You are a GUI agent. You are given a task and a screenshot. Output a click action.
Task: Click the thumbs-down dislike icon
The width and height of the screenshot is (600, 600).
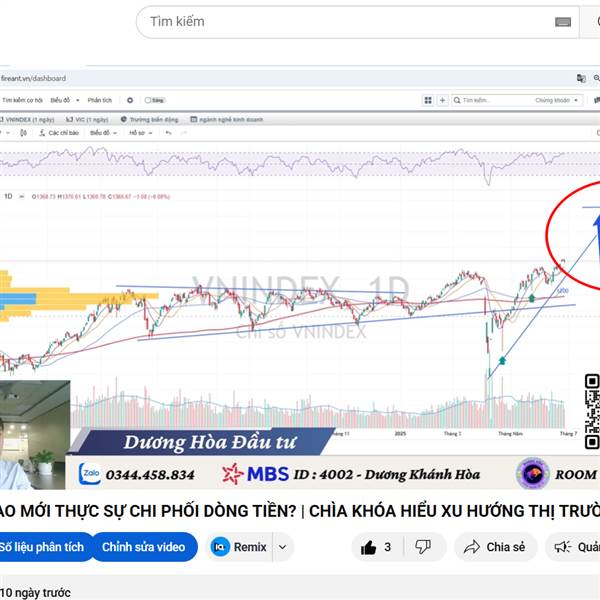(x=424, y=547)
